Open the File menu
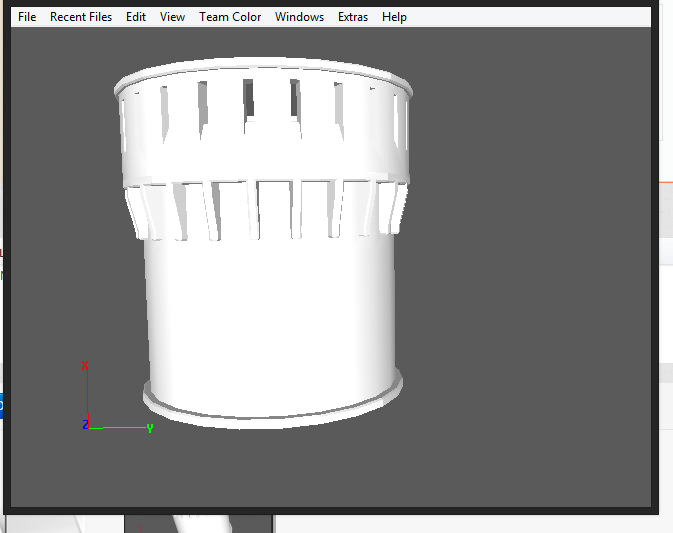This screenshot has width=673, height=533. 27,17
